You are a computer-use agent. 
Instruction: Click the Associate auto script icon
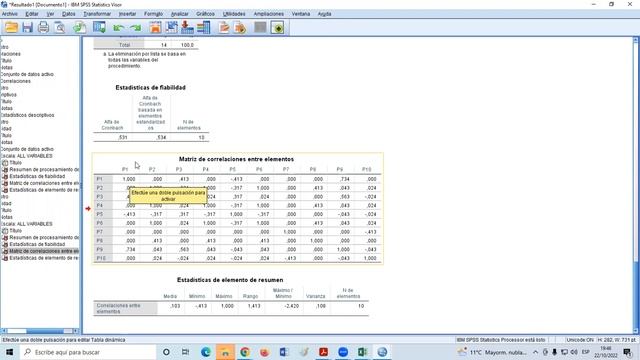tap(240, 27)
